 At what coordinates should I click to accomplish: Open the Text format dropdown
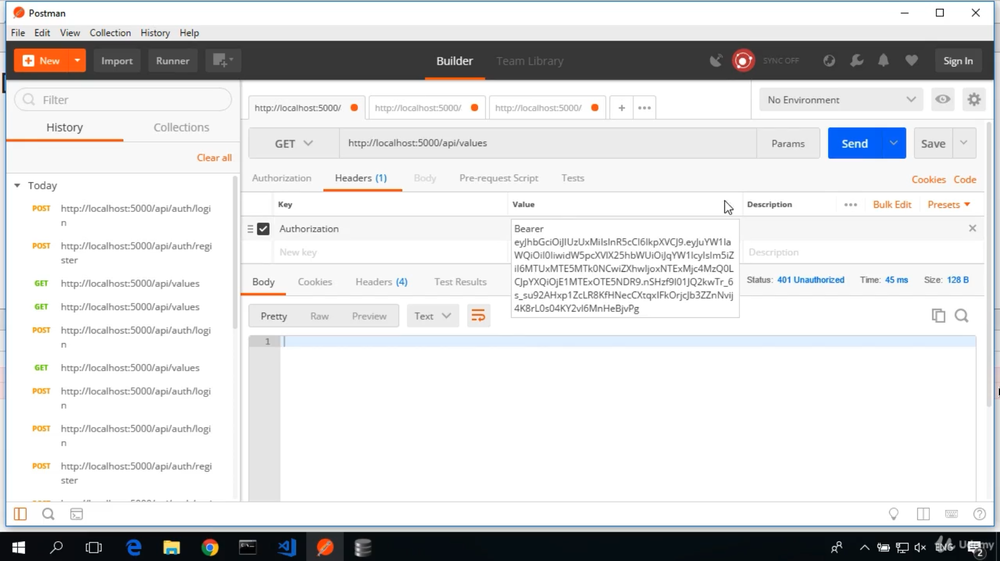(x=432, y=316)
